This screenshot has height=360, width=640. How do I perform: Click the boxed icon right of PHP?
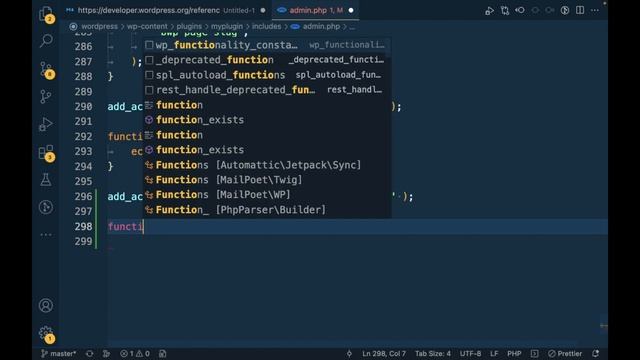(x=535, y=353)
